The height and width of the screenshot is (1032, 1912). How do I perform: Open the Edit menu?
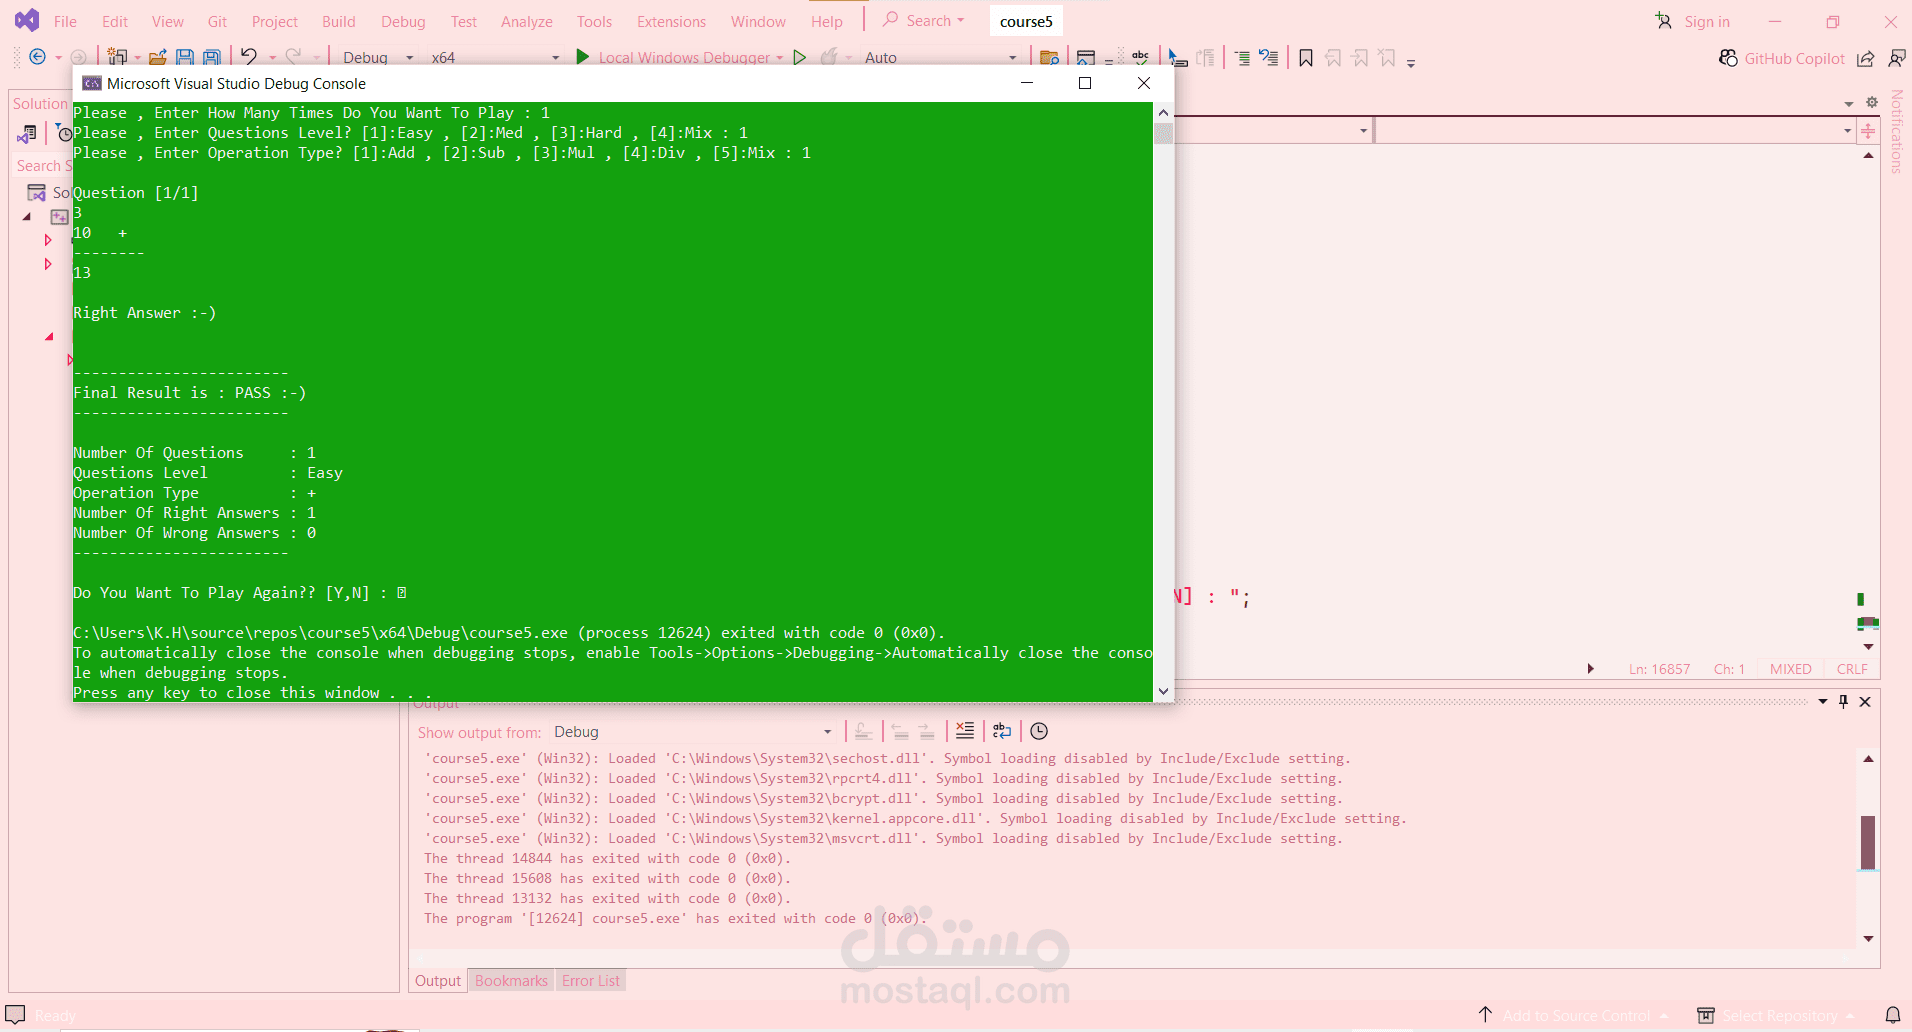pyautogui.click(x=115, y=21)
